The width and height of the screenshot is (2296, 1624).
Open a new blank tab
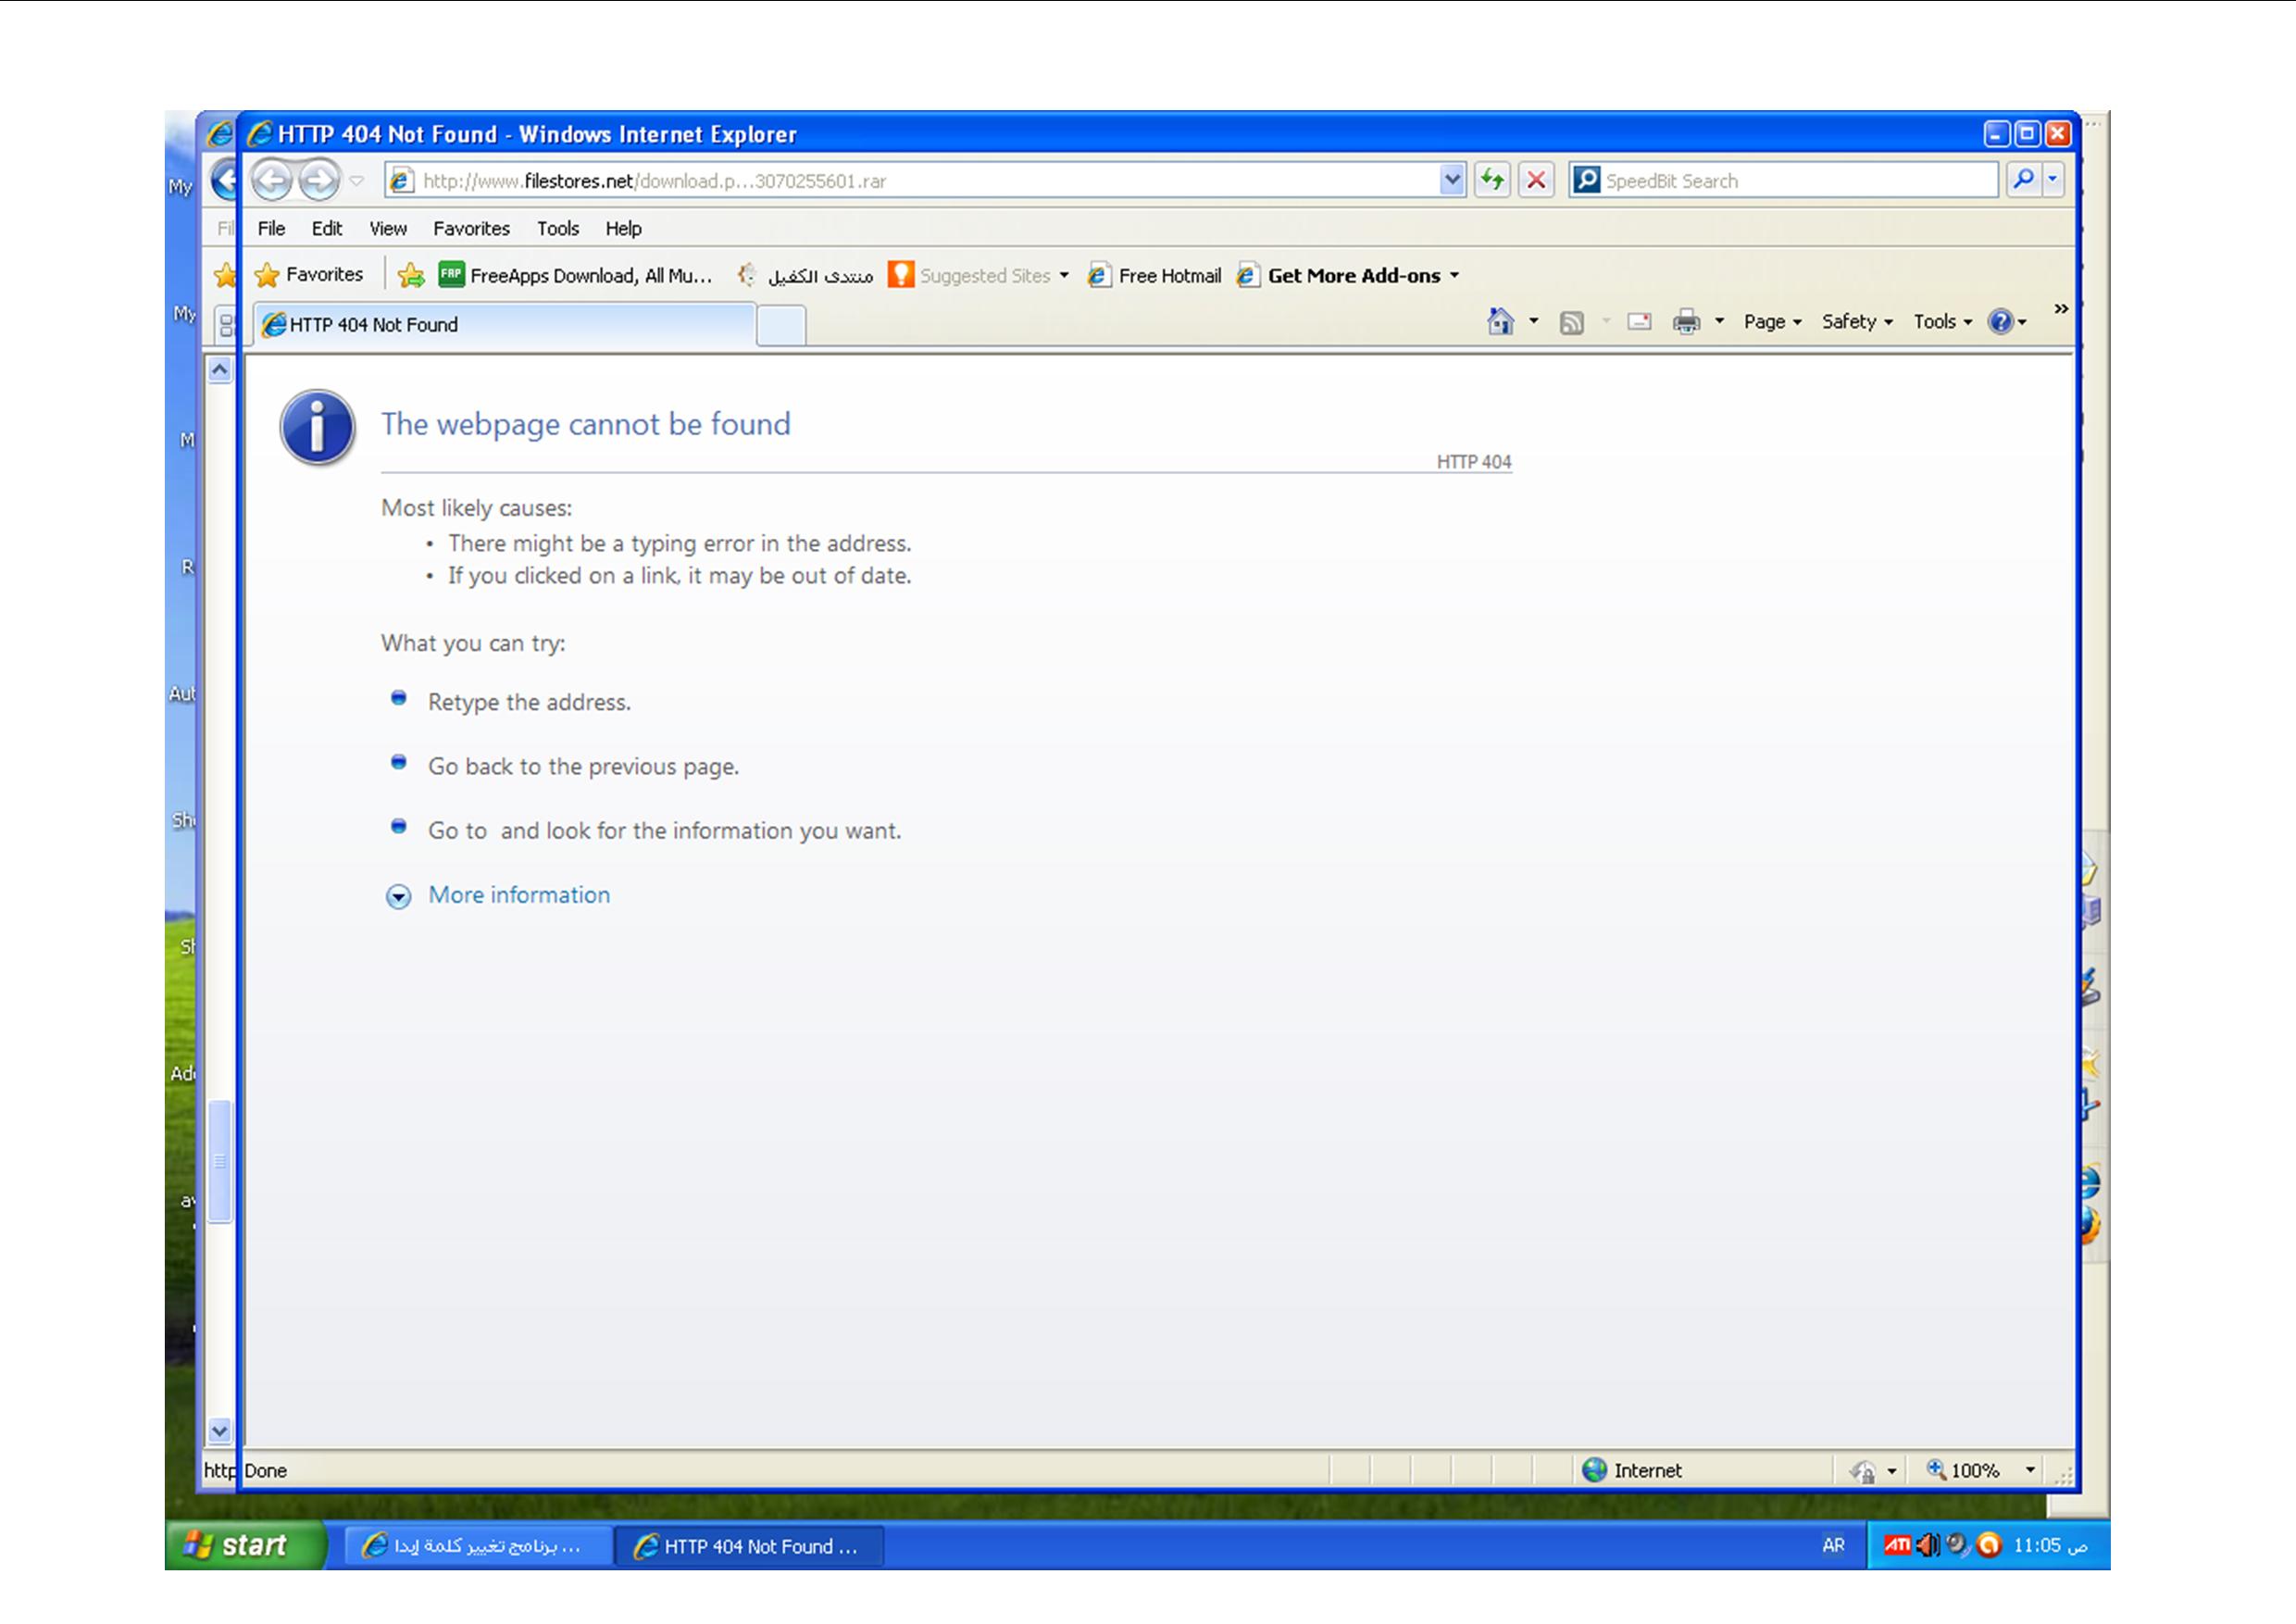[781, 325]
